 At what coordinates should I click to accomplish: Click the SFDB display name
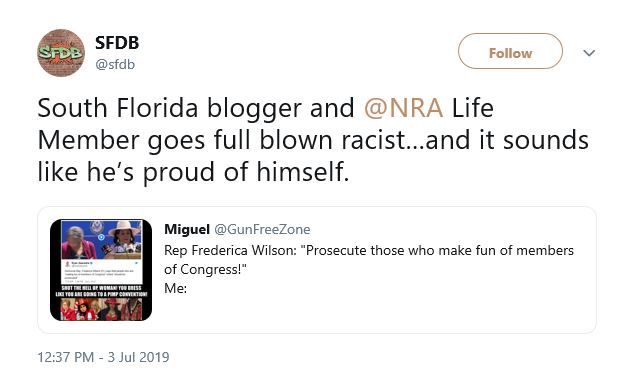pyautogui.click(x=117, y=43)
